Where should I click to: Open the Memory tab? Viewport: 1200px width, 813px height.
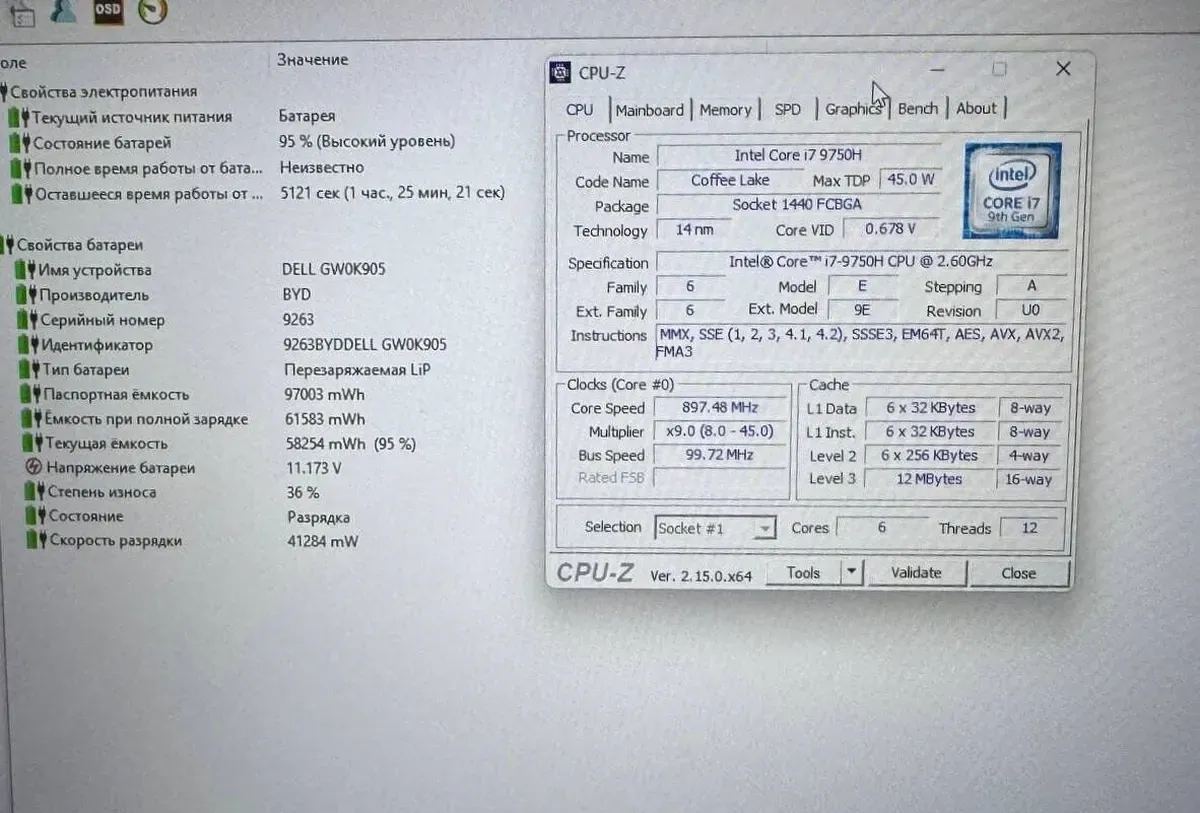725,110
